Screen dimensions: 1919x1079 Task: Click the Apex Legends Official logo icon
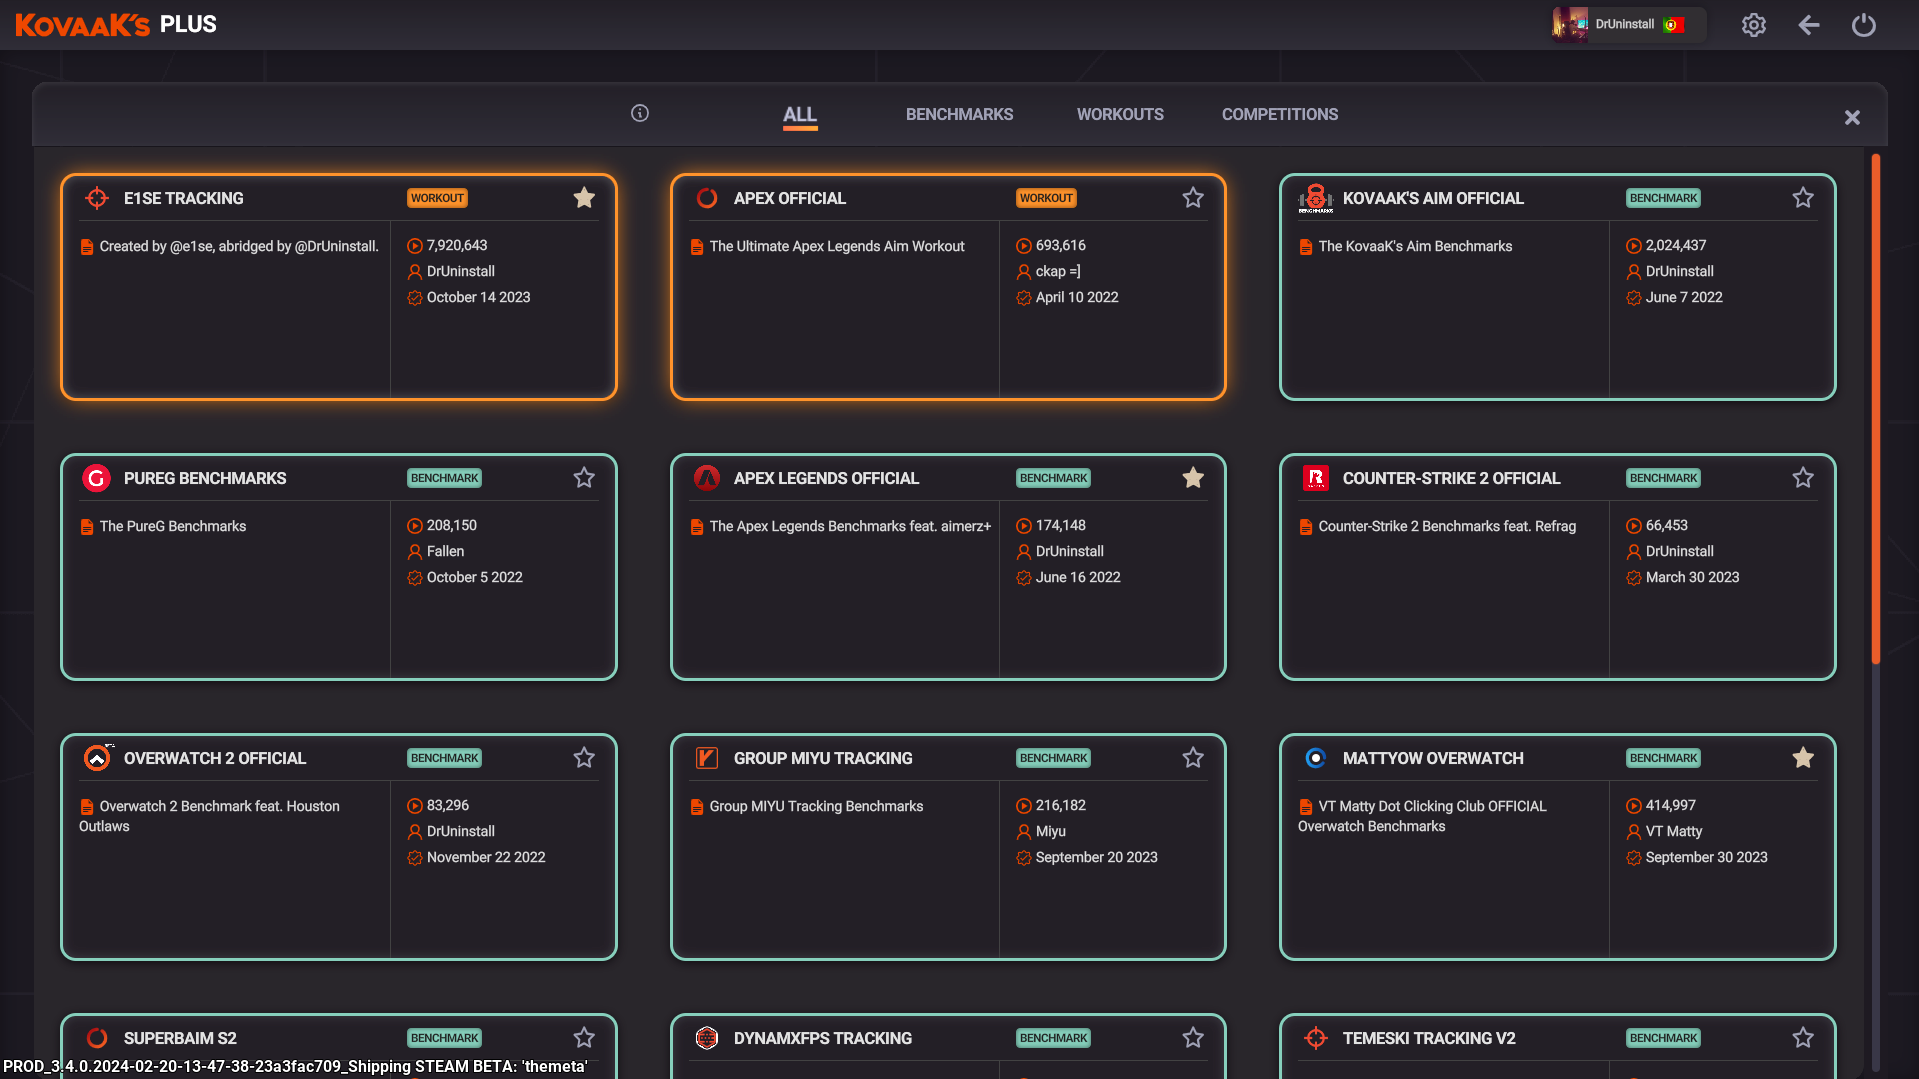click(707, 478)
